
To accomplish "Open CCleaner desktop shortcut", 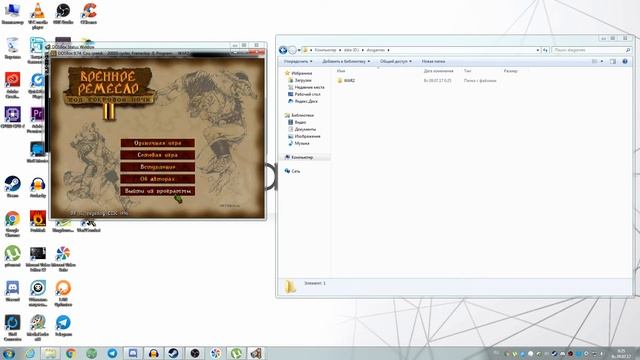I will [89, 13].
